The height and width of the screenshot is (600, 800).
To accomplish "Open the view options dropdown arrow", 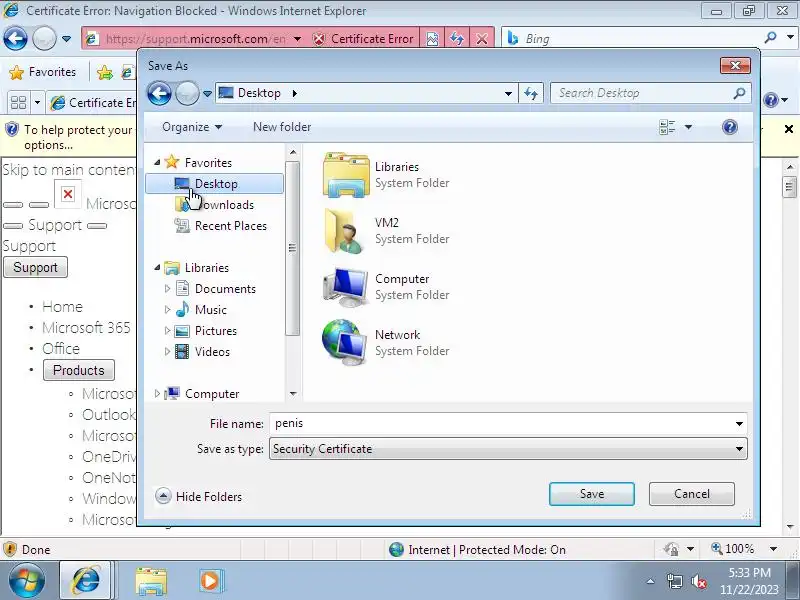I will 688,127.
